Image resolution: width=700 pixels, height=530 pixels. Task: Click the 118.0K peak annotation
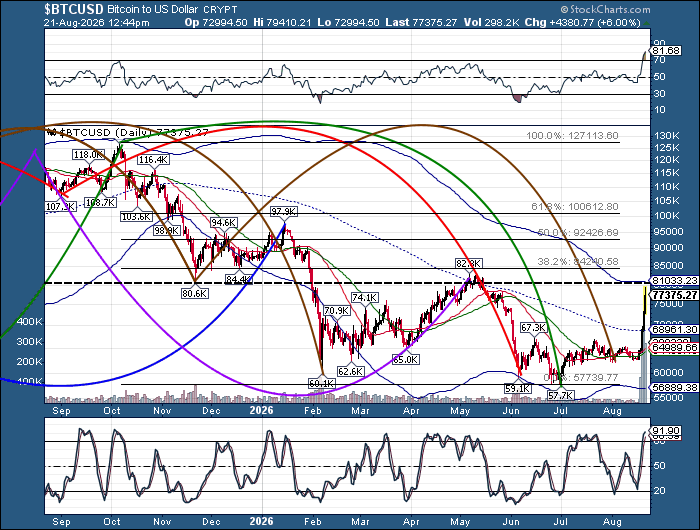pyautogui.click(x=88, y=154)
